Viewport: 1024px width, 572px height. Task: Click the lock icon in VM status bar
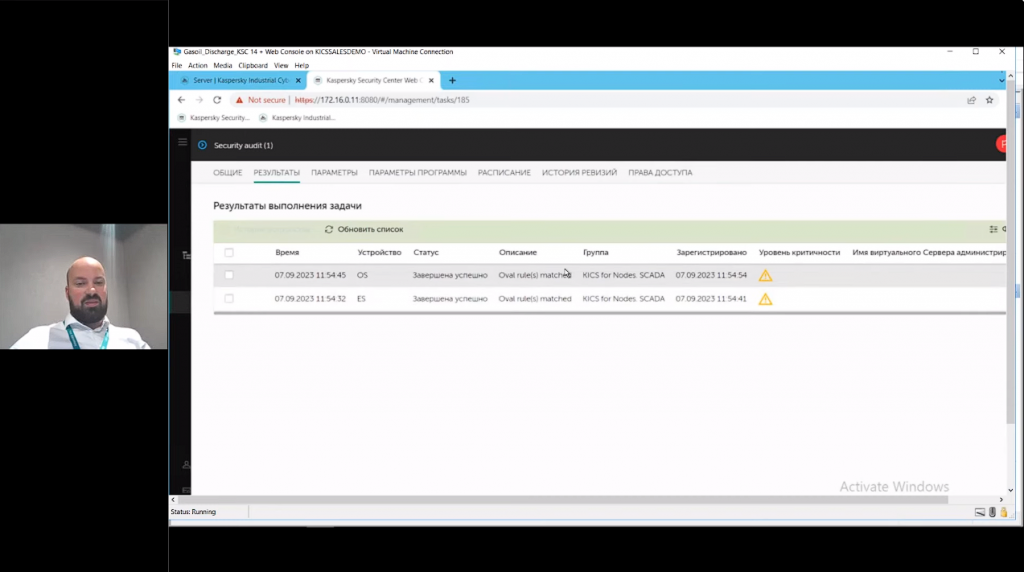1004,513
